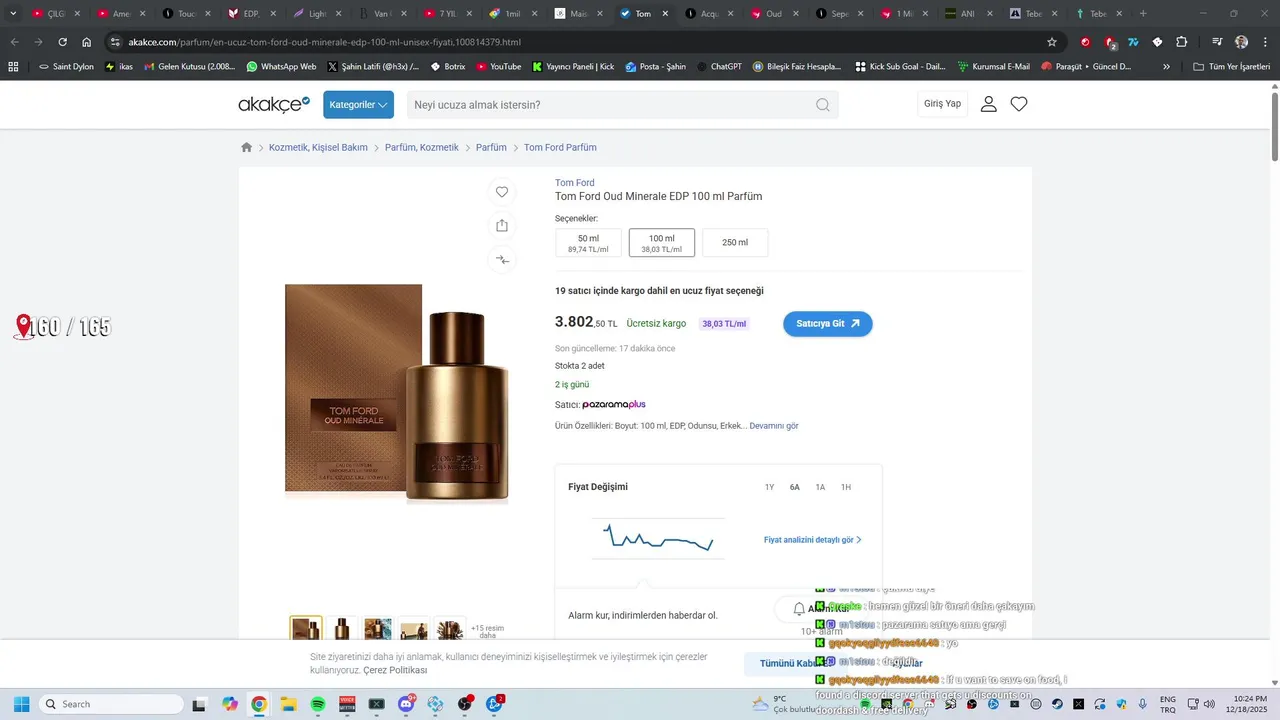The width and height of the screenshot is (1280, 720).
Task: Open the +15 resim daha gallery link
Action: tap(487, 631)
